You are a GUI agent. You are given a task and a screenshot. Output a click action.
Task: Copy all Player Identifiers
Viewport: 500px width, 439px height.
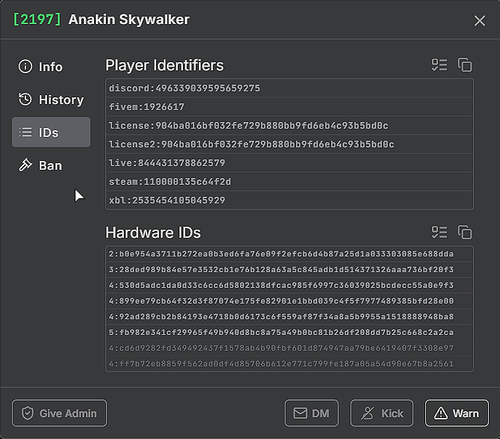point(465,65)
